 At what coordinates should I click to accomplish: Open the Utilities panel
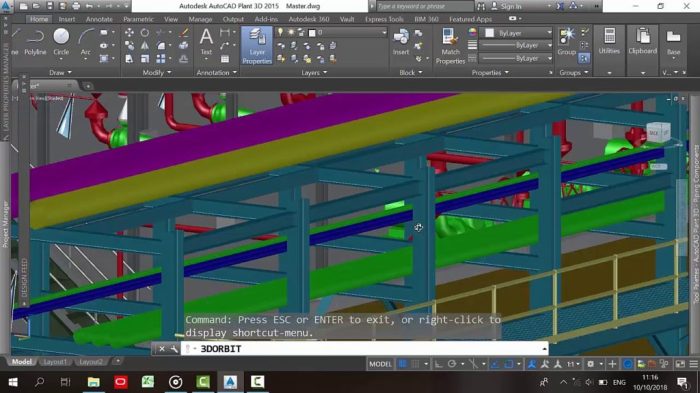609,42
